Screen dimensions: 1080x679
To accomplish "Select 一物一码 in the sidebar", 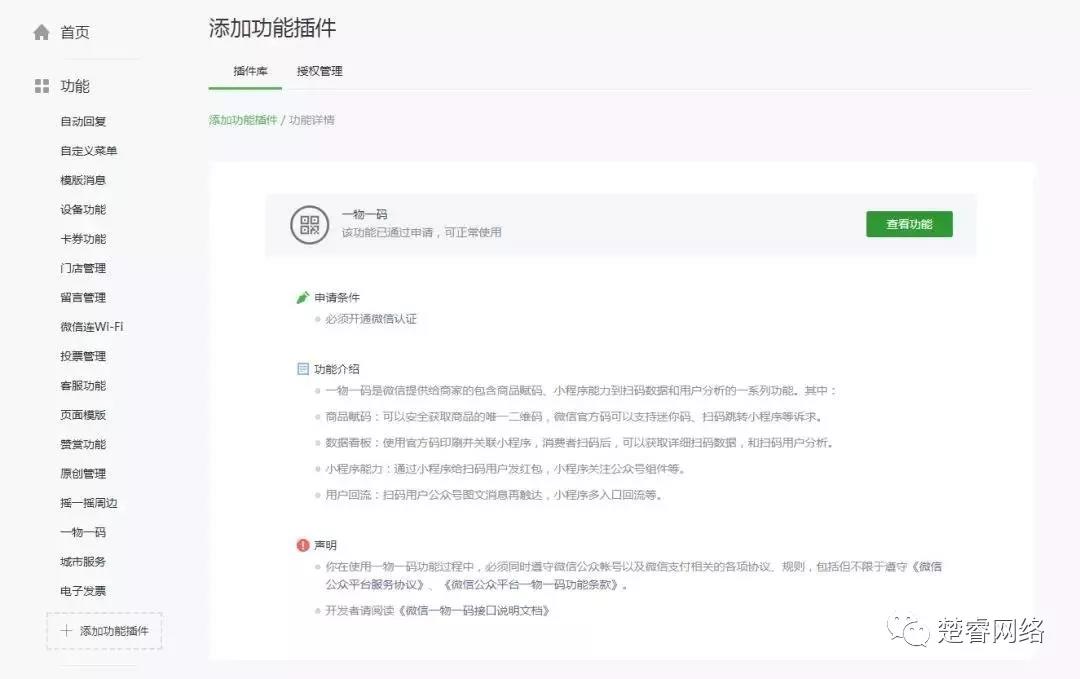I will tap(83, 532).
